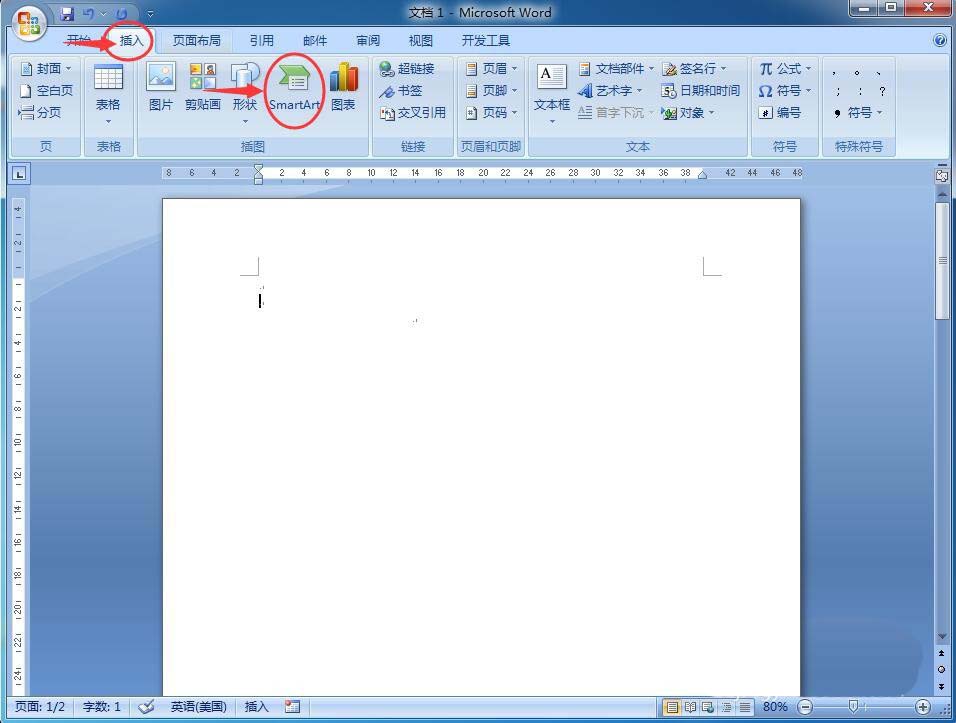956x723 pixels.
Task: Toggle 插入 insert mode in status bar
Action: (x=256, y=707)
